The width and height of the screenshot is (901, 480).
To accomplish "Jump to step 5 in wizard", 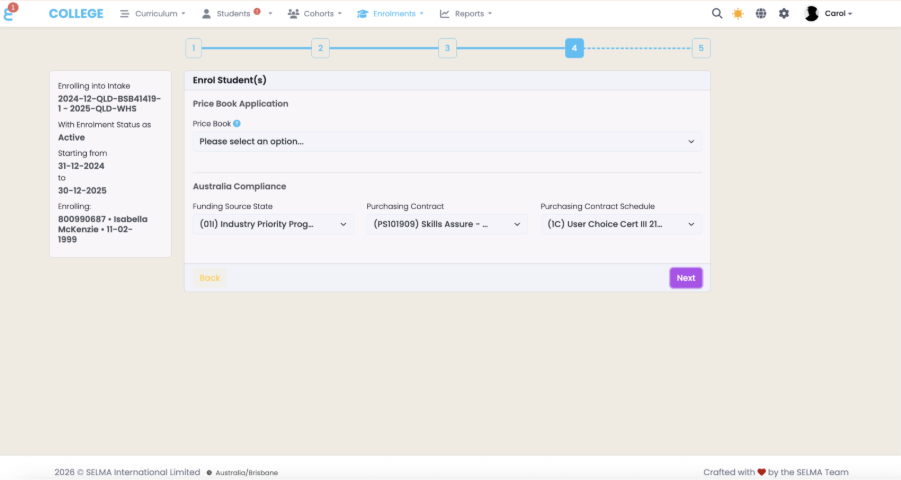I will click(x=701, y=48).
